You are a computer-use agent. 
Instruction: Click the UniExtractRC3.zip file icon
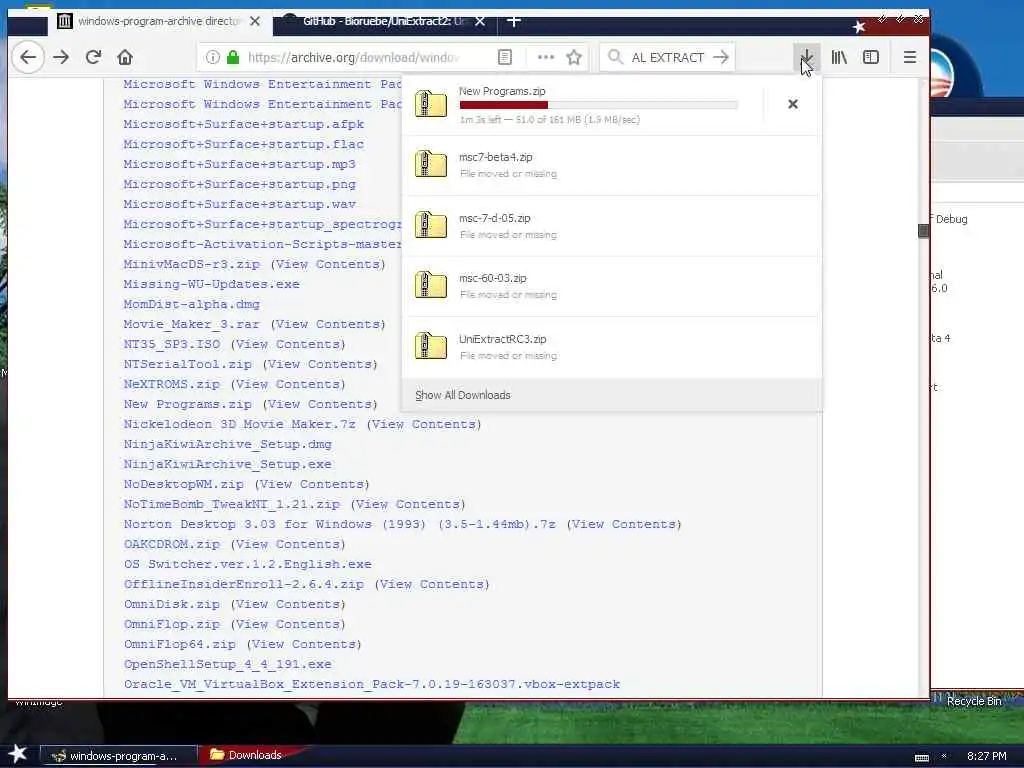tap(431, 346)
